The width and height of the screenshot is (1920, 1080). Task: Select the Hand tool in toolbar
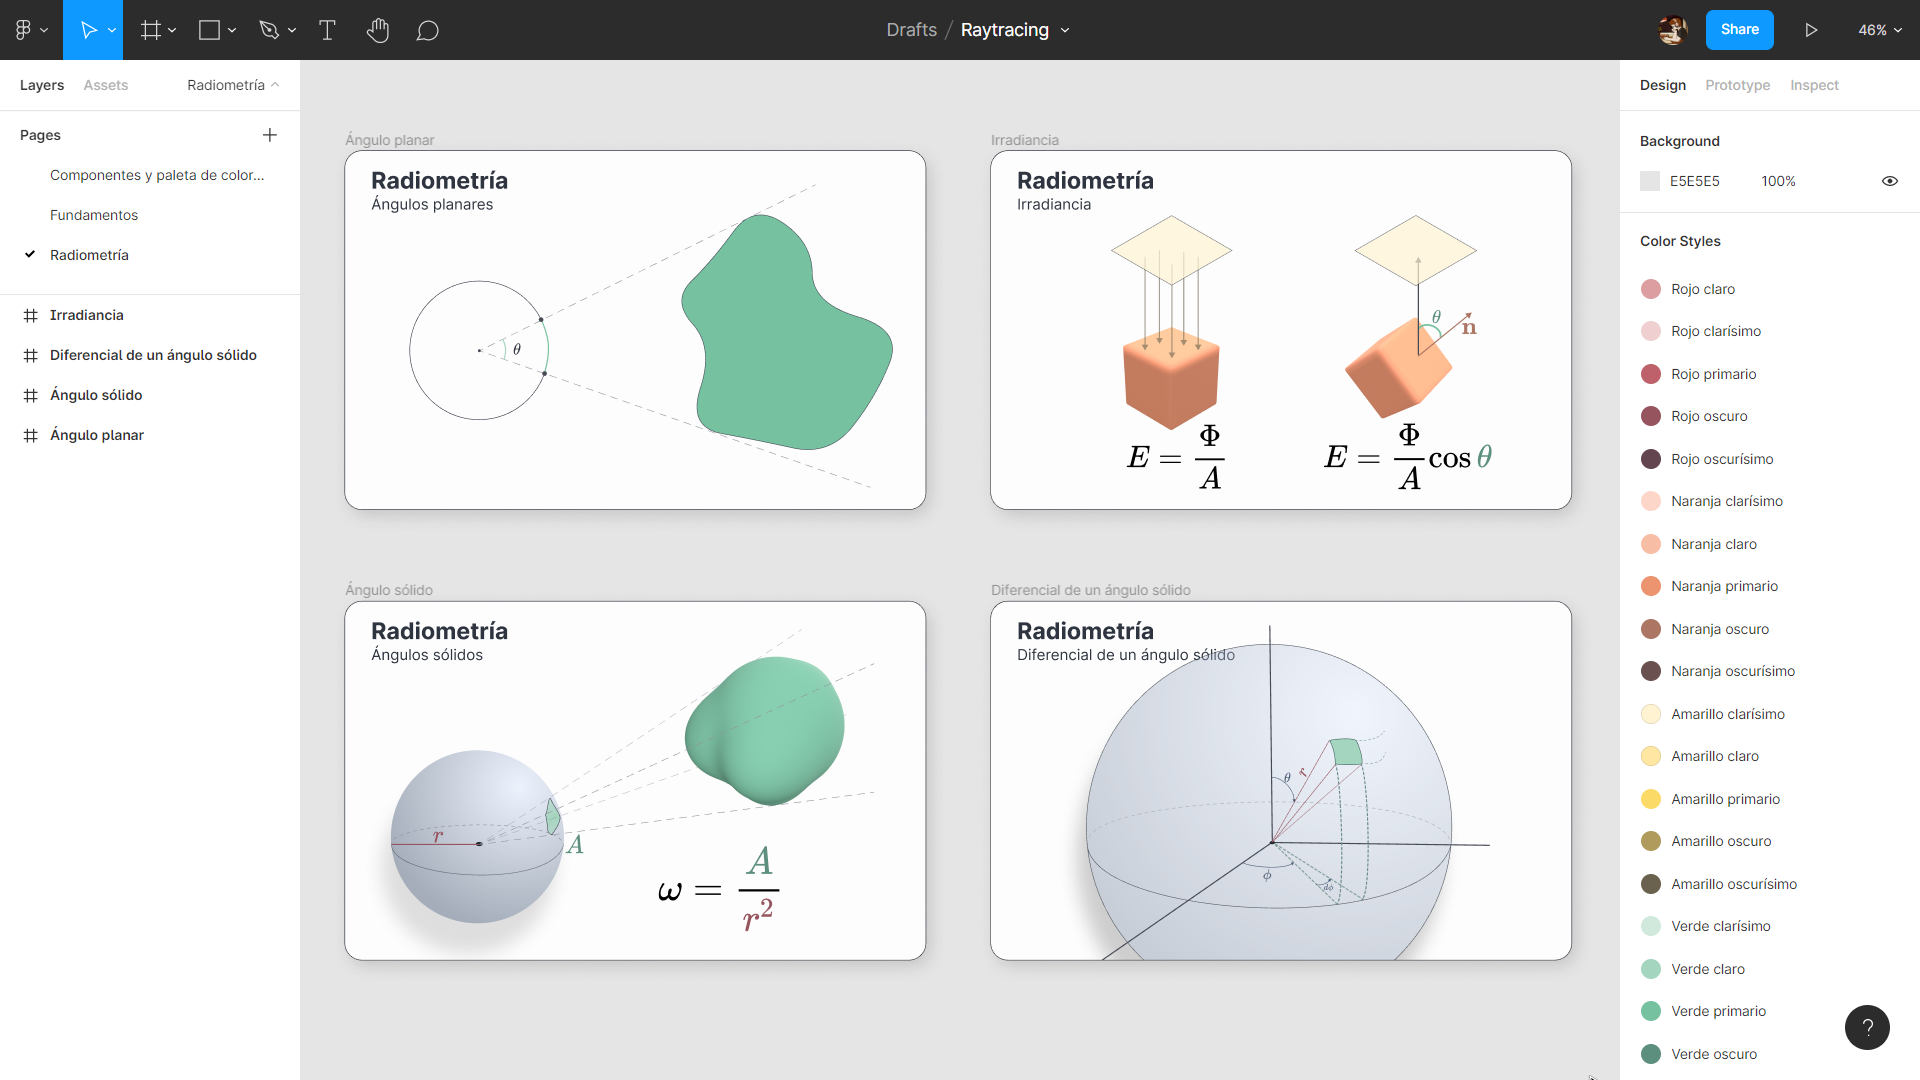click(x=376, y=29)
